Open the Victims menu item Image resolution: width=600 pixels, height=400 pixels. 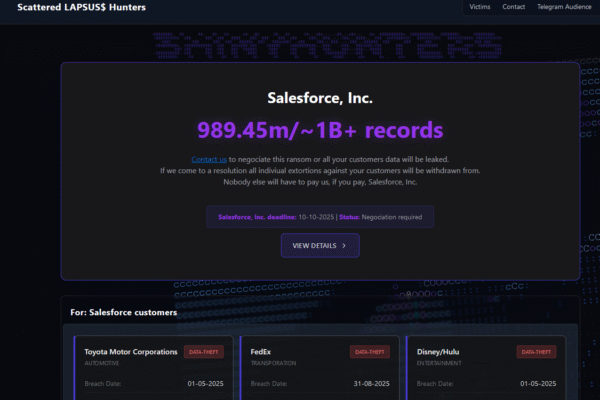click(480, 7)
